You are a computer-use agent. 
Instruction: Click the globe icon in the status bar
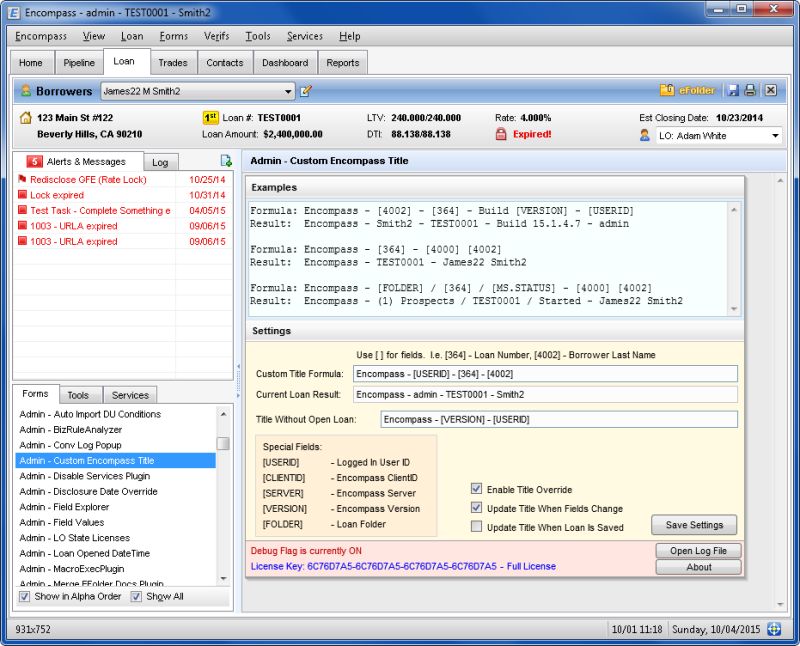click(774, 629)
